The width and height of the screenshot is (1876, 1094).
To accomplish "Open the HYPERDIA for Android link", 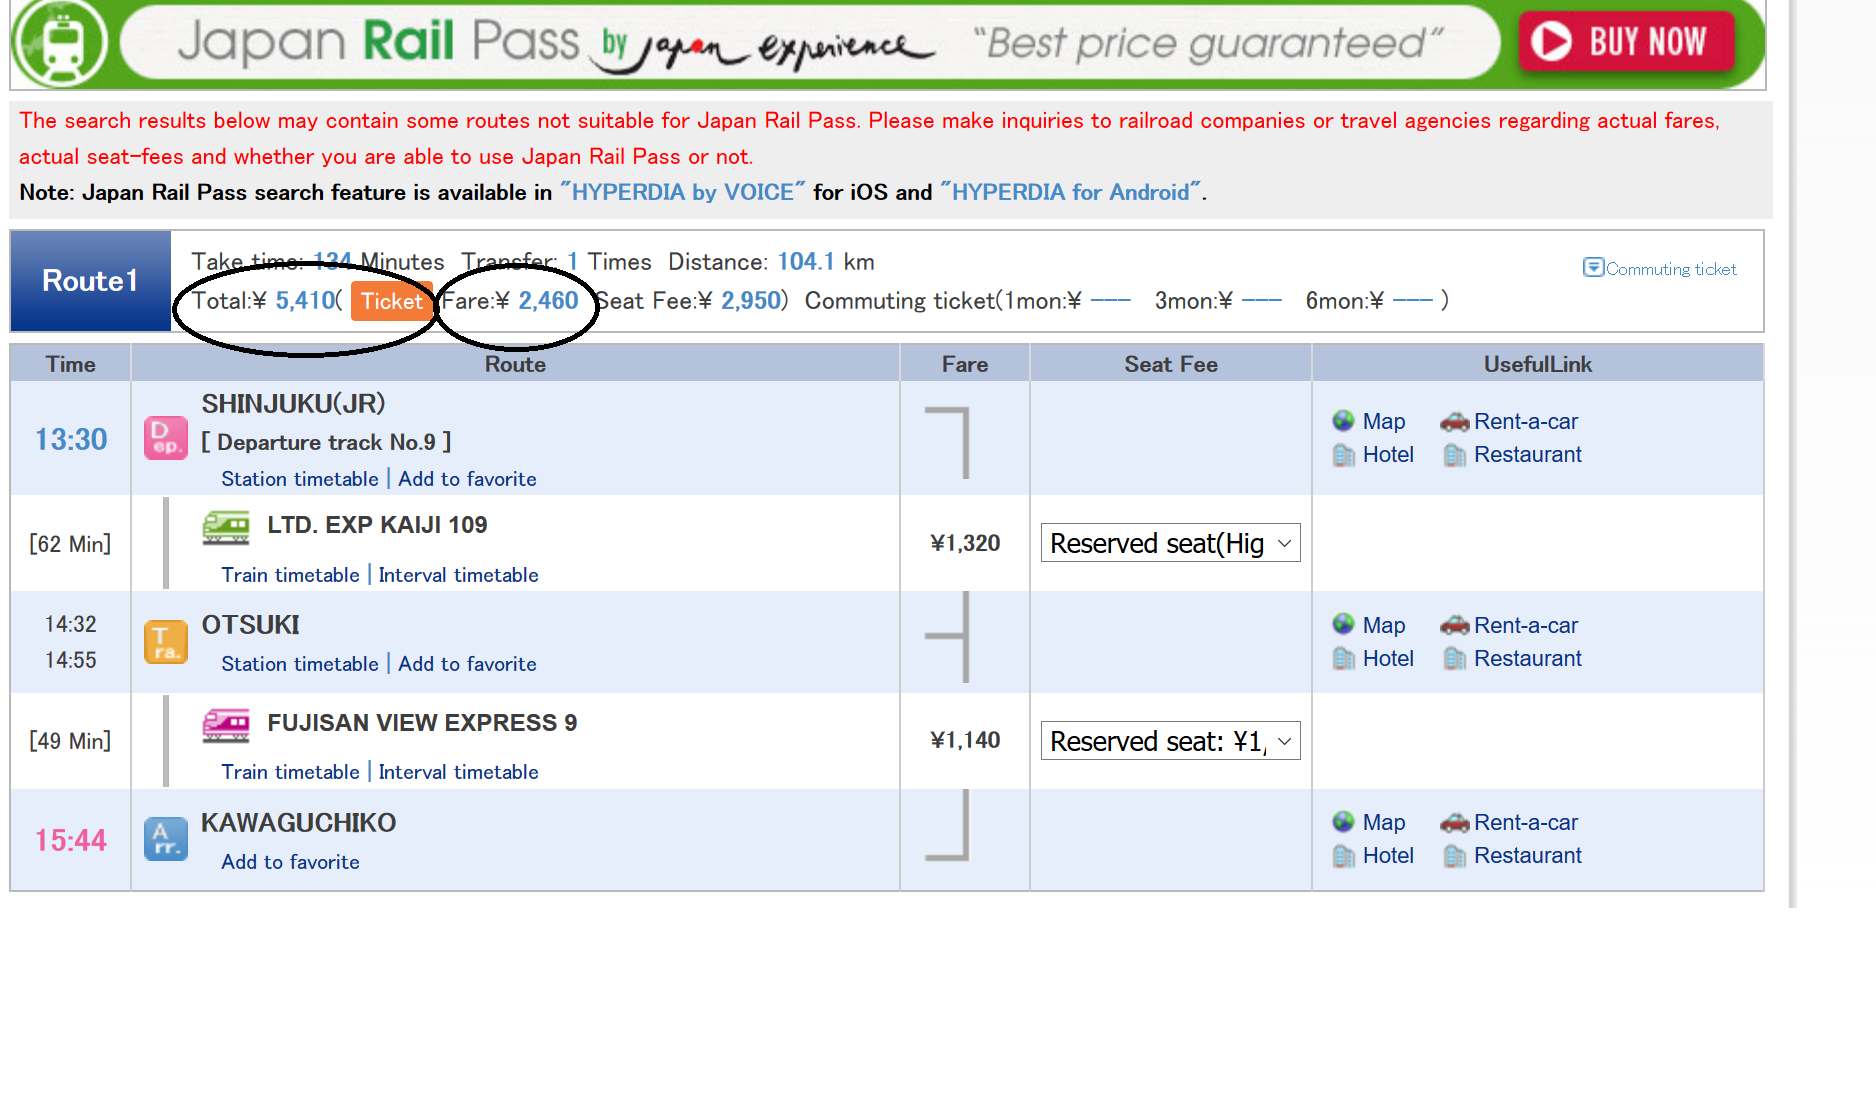I will click(1071, 192).
